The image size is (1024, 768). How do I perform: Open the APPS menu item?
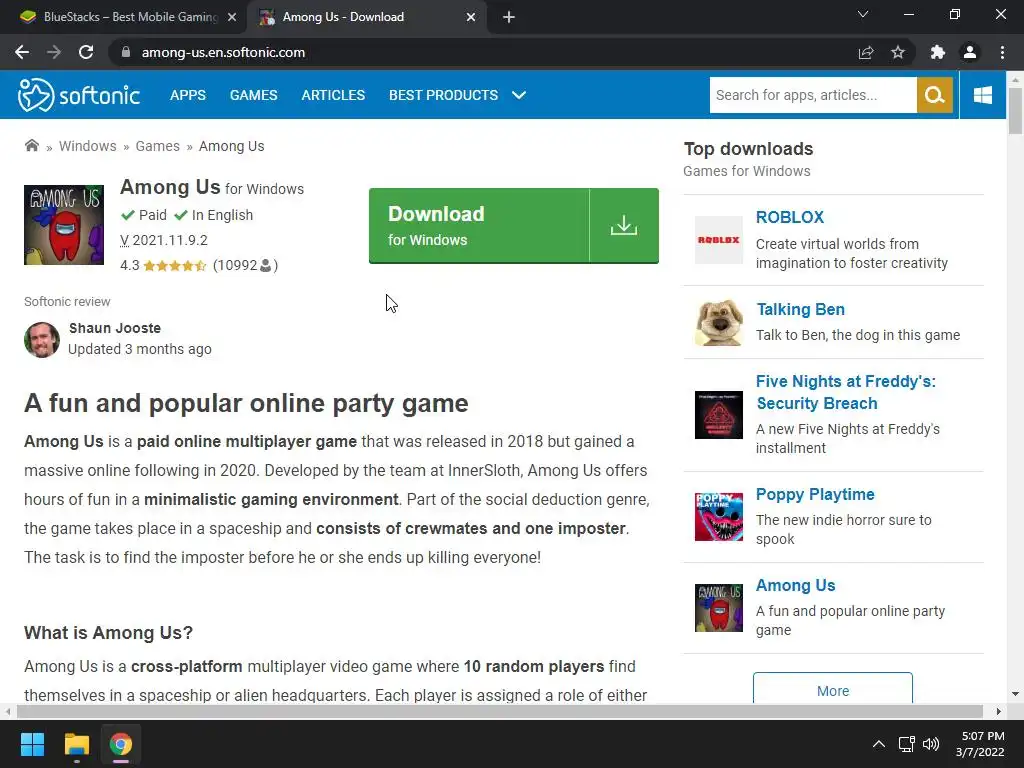point(188,95)
